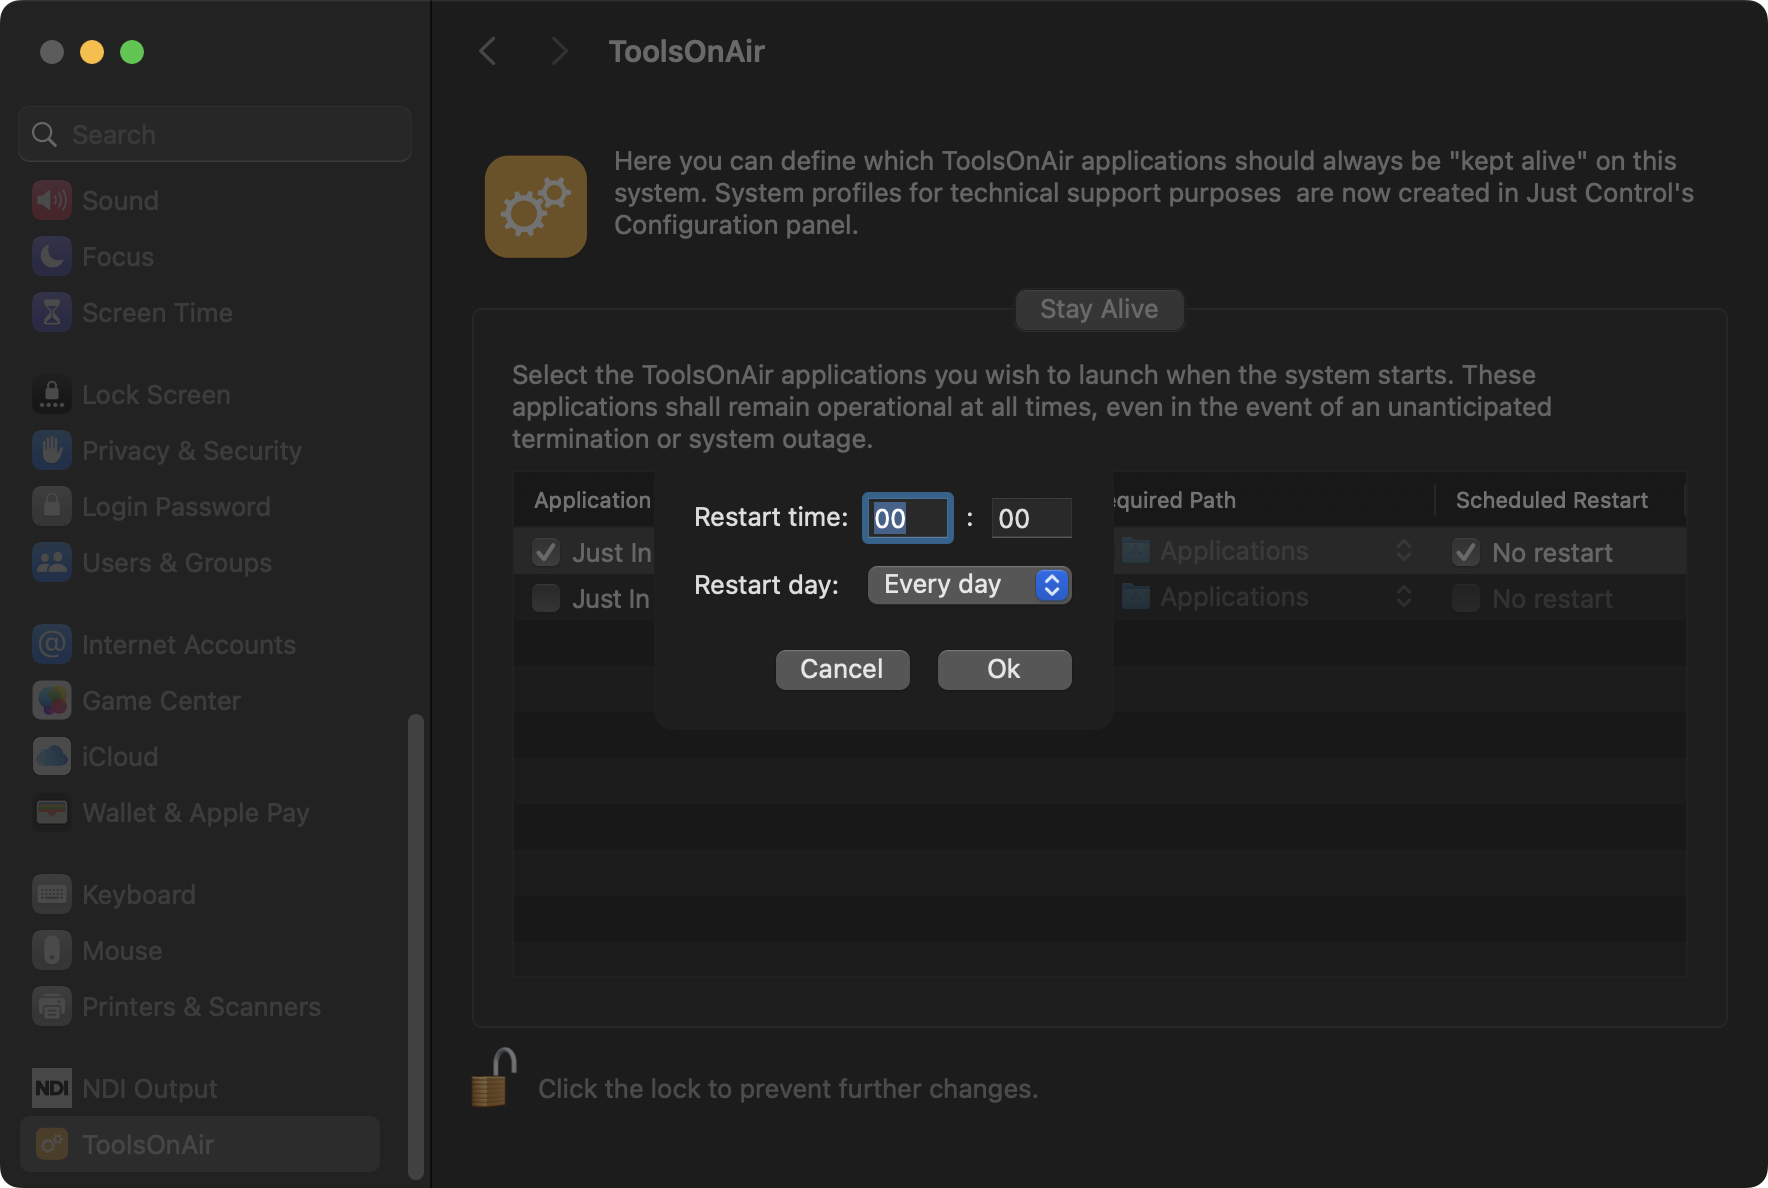
Task: Click the Lock Screen icon
Action: [52, 394]
